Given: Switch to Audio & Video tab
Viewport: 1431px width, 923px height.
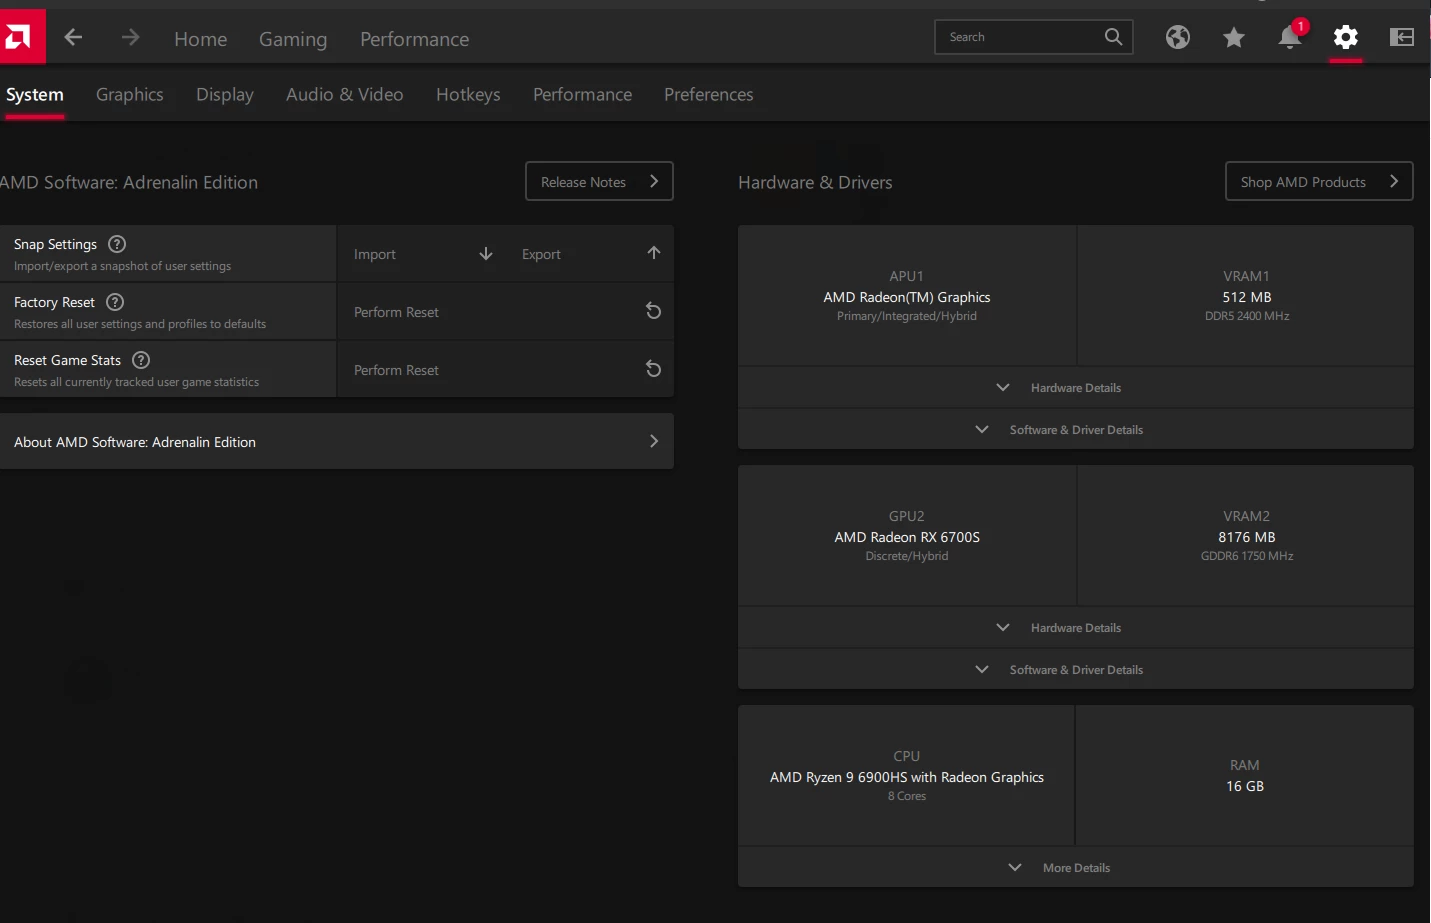Looking at the screenshot, I should point(345,94).
